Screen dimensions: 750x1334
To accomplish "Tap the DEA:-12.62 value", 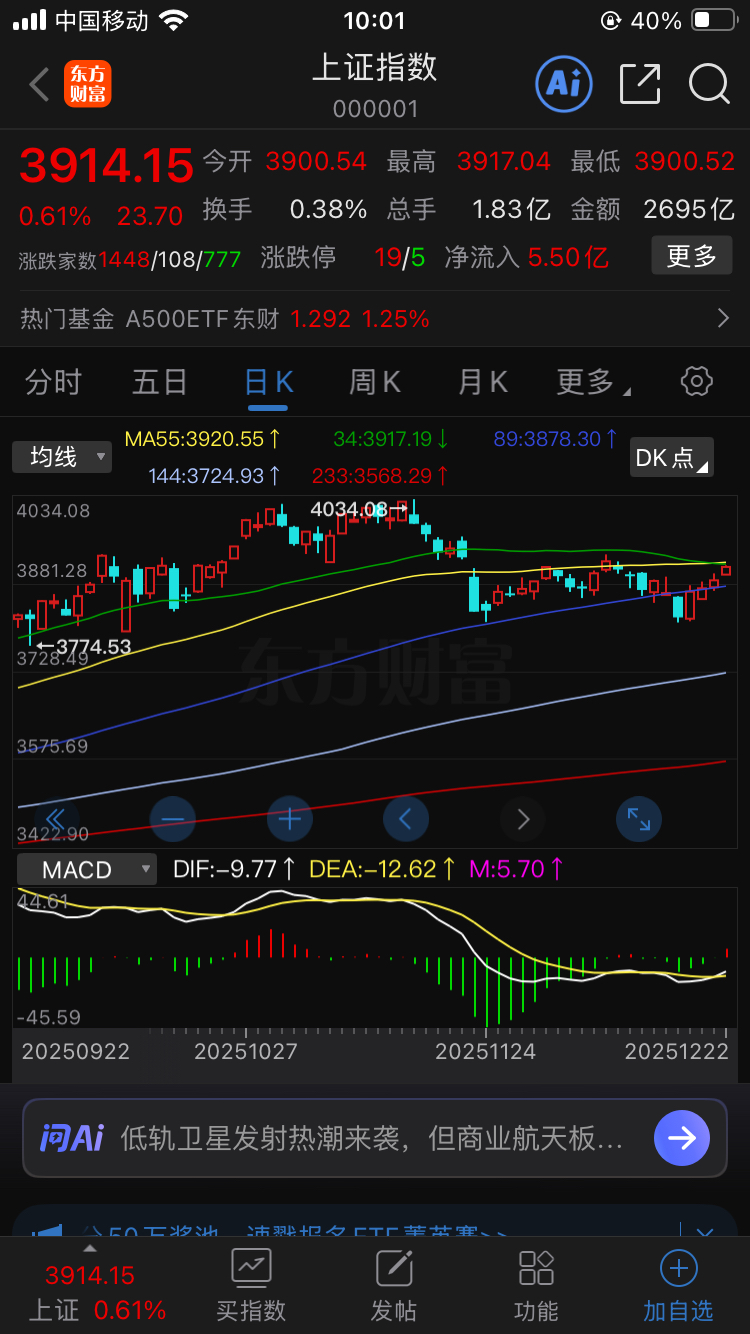I will [x=383, y=869].
